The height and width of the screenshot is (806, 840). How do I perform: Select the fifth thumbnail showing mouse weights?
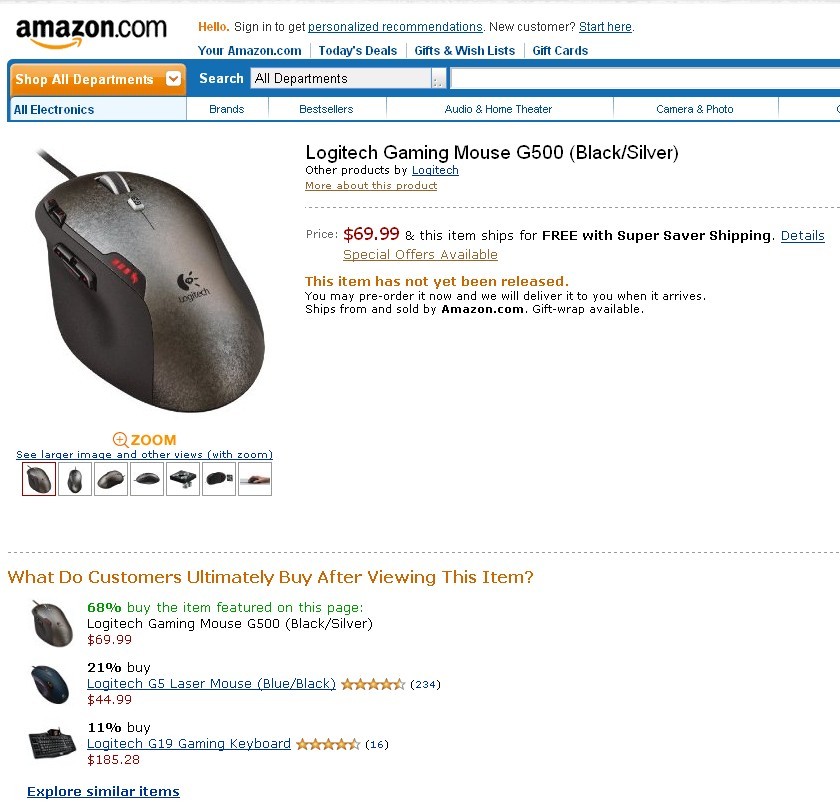click(x=183, y=479)
